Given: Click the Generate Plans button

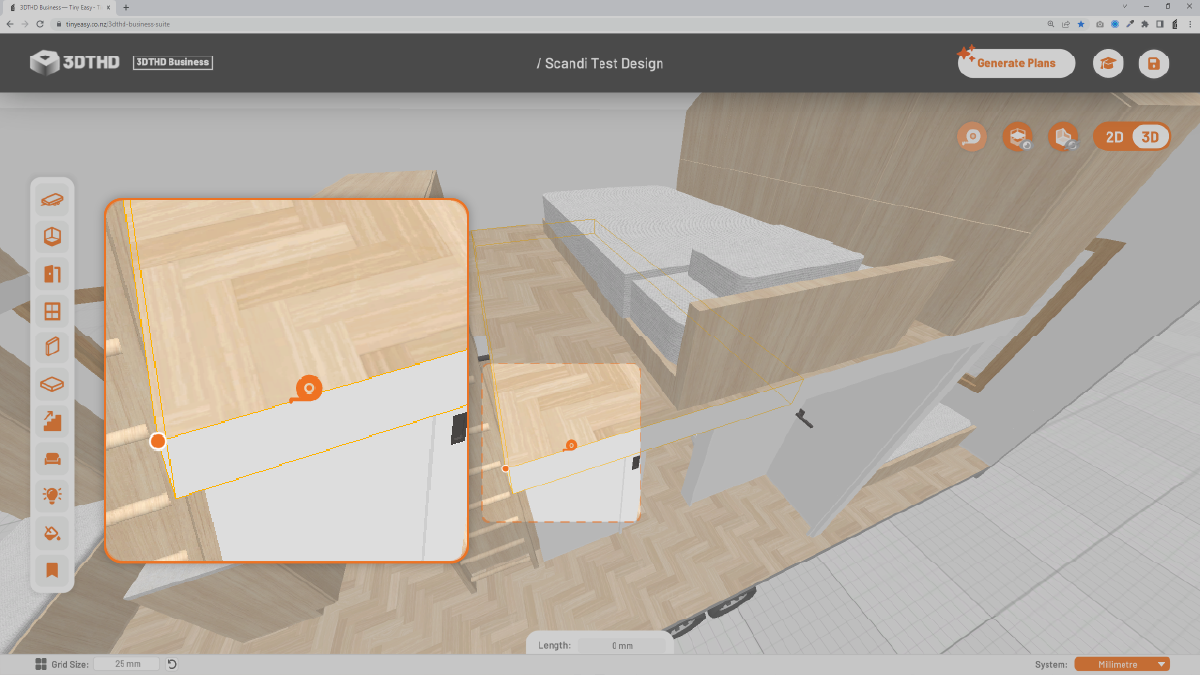Looking at the screenshot, I should [1016, 63].
